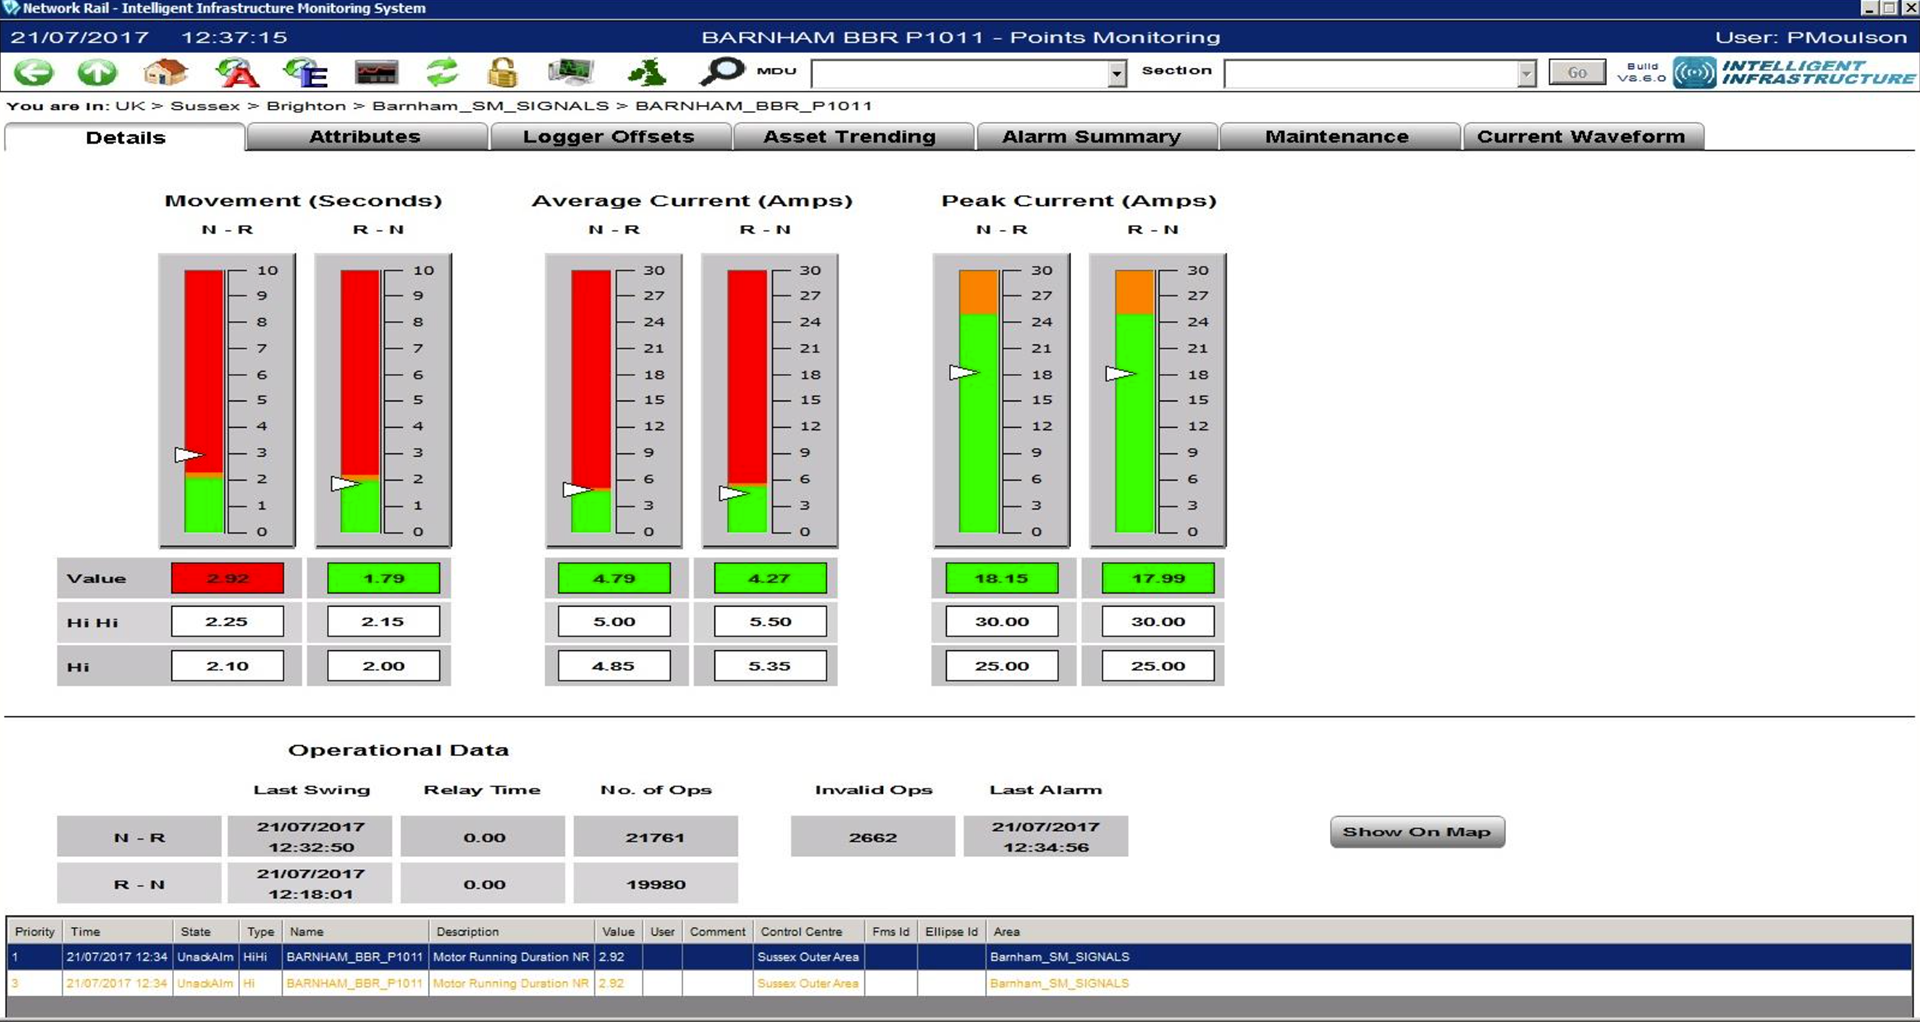
Task: Click the Ellipse Id column header
Action: [951, 931]
